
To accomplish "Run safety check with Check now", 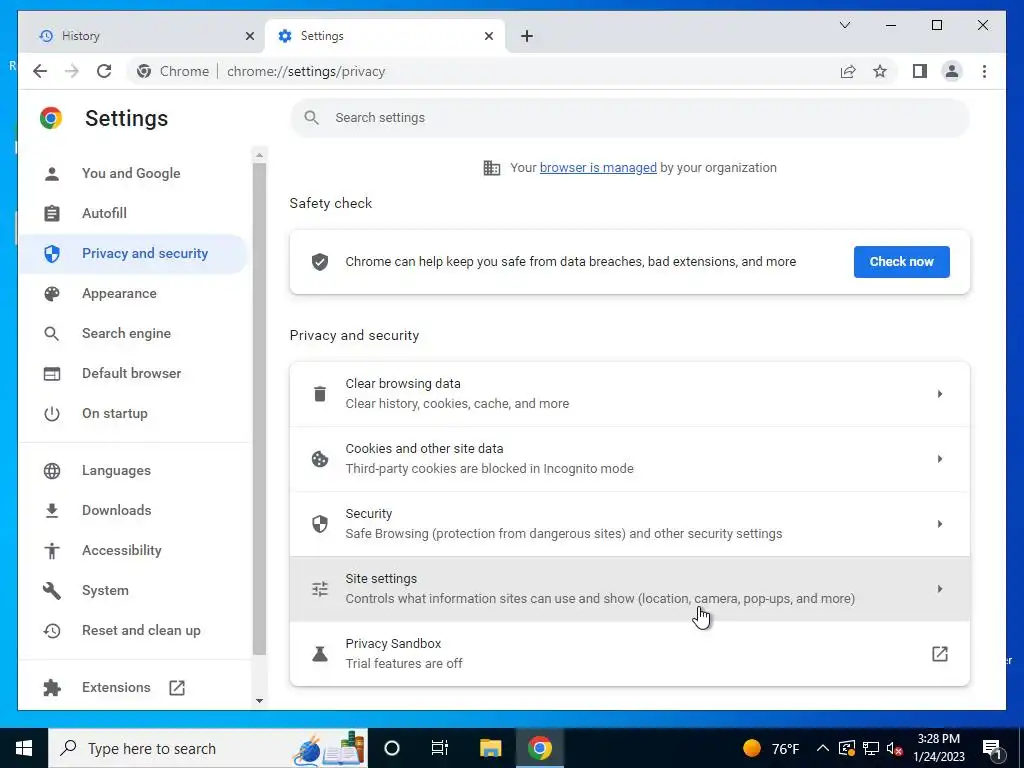I will 901,261.
